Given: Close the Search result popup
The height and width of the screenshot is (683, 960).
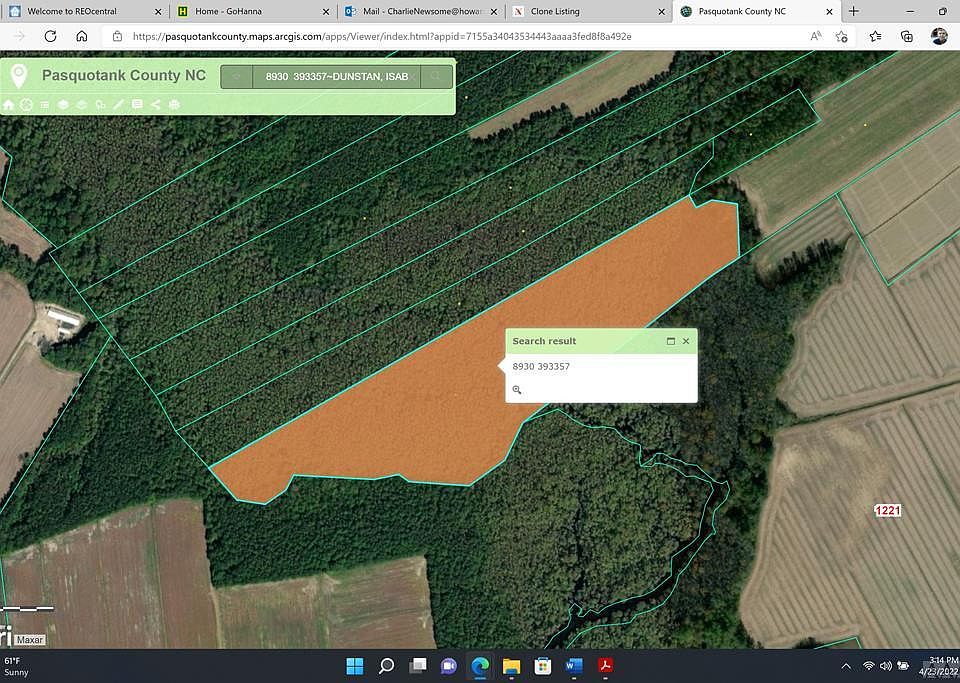Looking at the screenshot, I should click(686, 341).
